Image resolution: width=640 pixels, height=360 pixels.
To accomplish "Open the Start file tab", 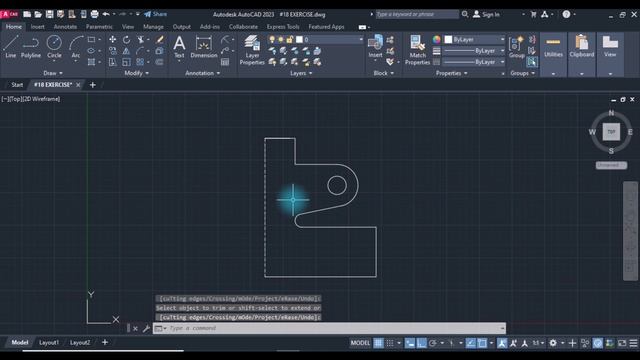I will [x=17, y=85].
